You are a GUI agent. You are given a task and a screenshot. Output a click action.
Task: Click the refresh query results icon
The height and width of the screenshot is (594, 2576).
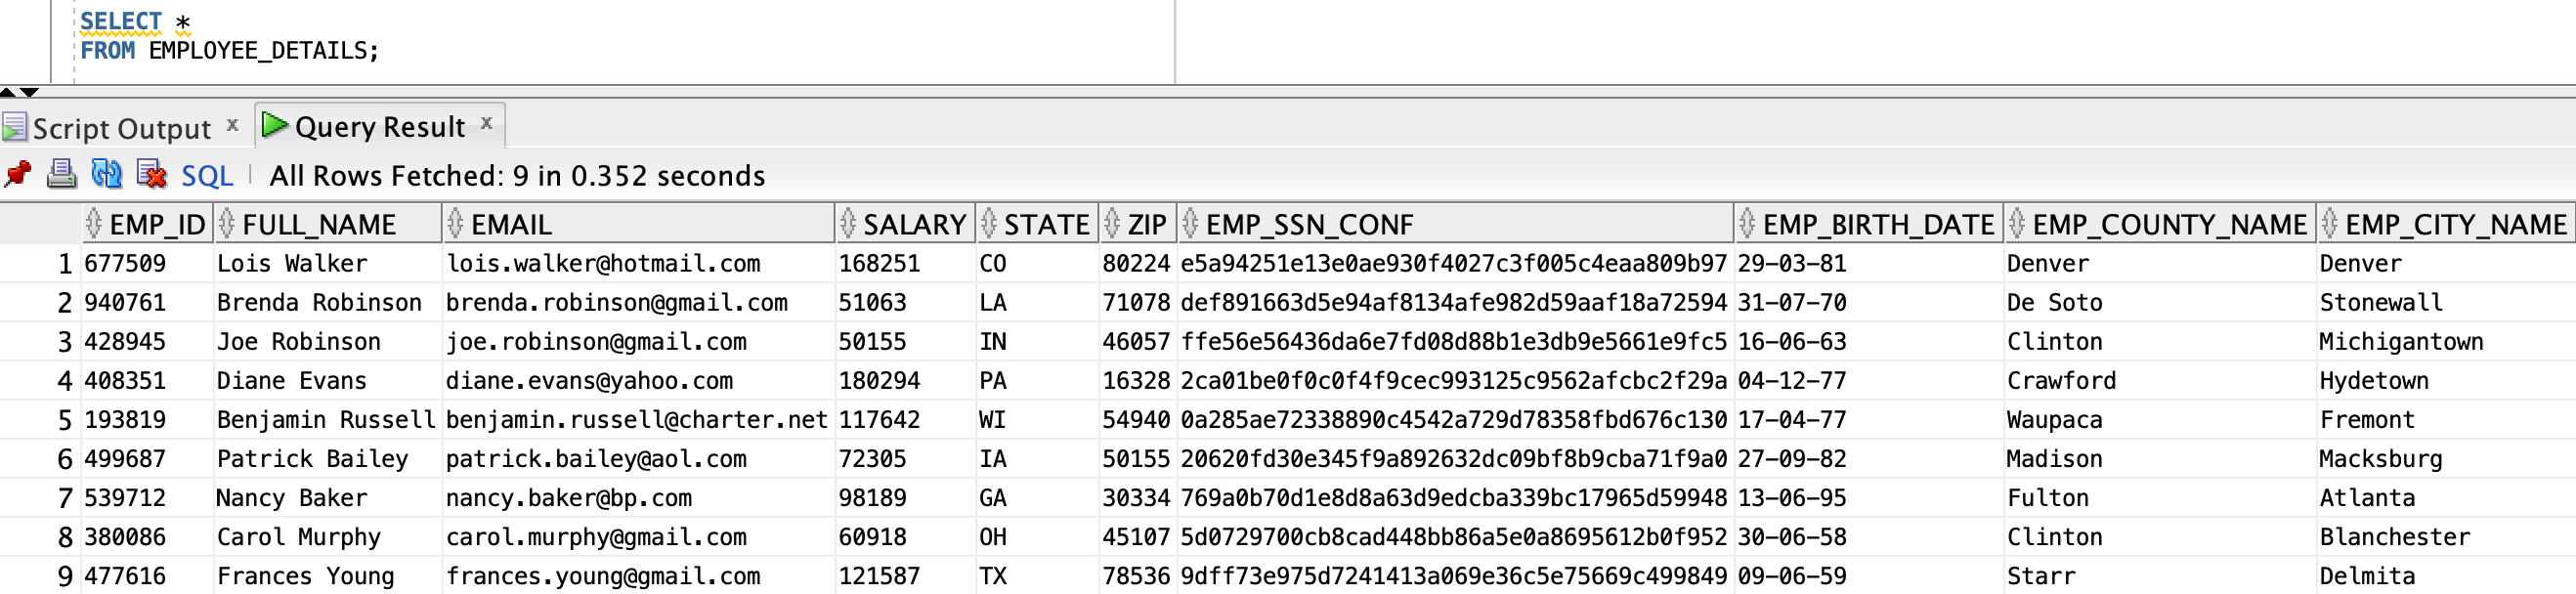point(106,175)
